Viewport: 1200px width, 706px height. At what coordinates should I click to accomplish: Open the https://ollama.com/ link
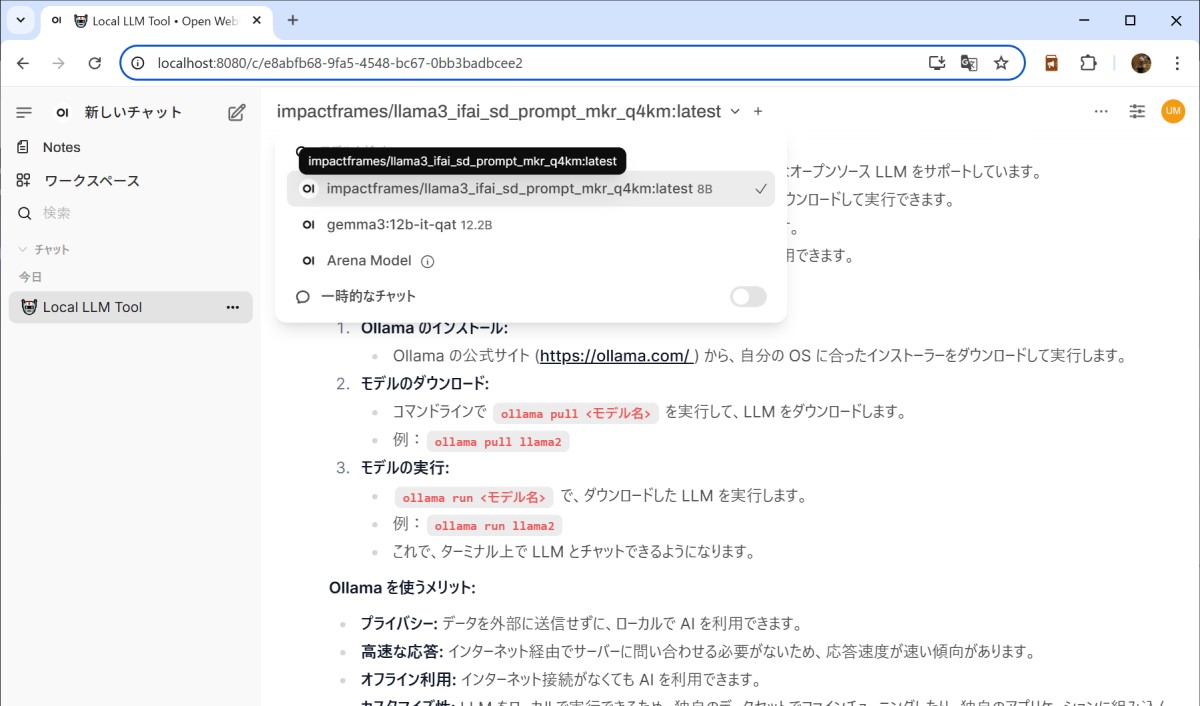click(615, 356)
